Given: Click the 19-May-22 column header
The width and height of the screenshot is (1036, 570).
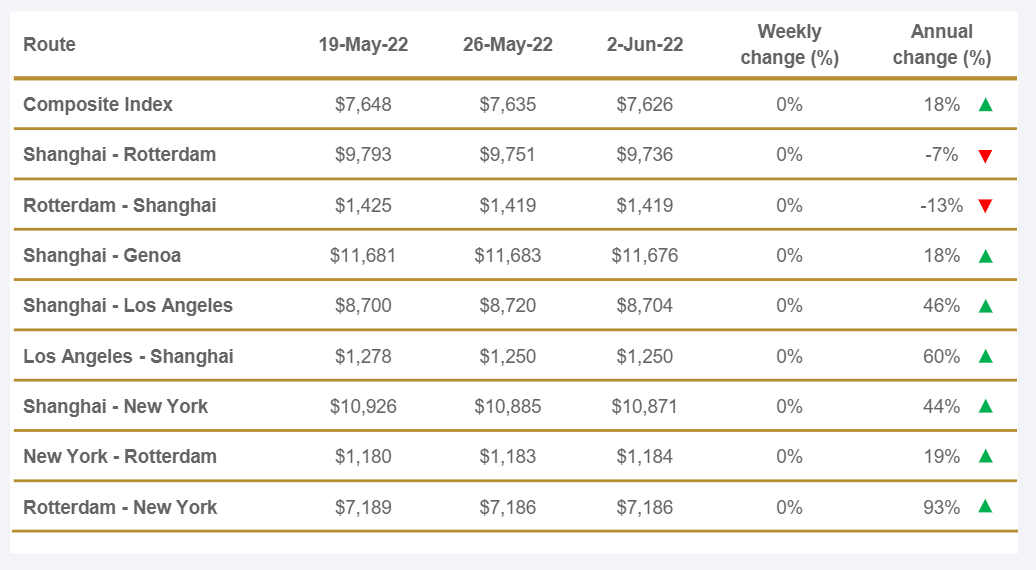Looking at the screenshot, I should point(363,44).
